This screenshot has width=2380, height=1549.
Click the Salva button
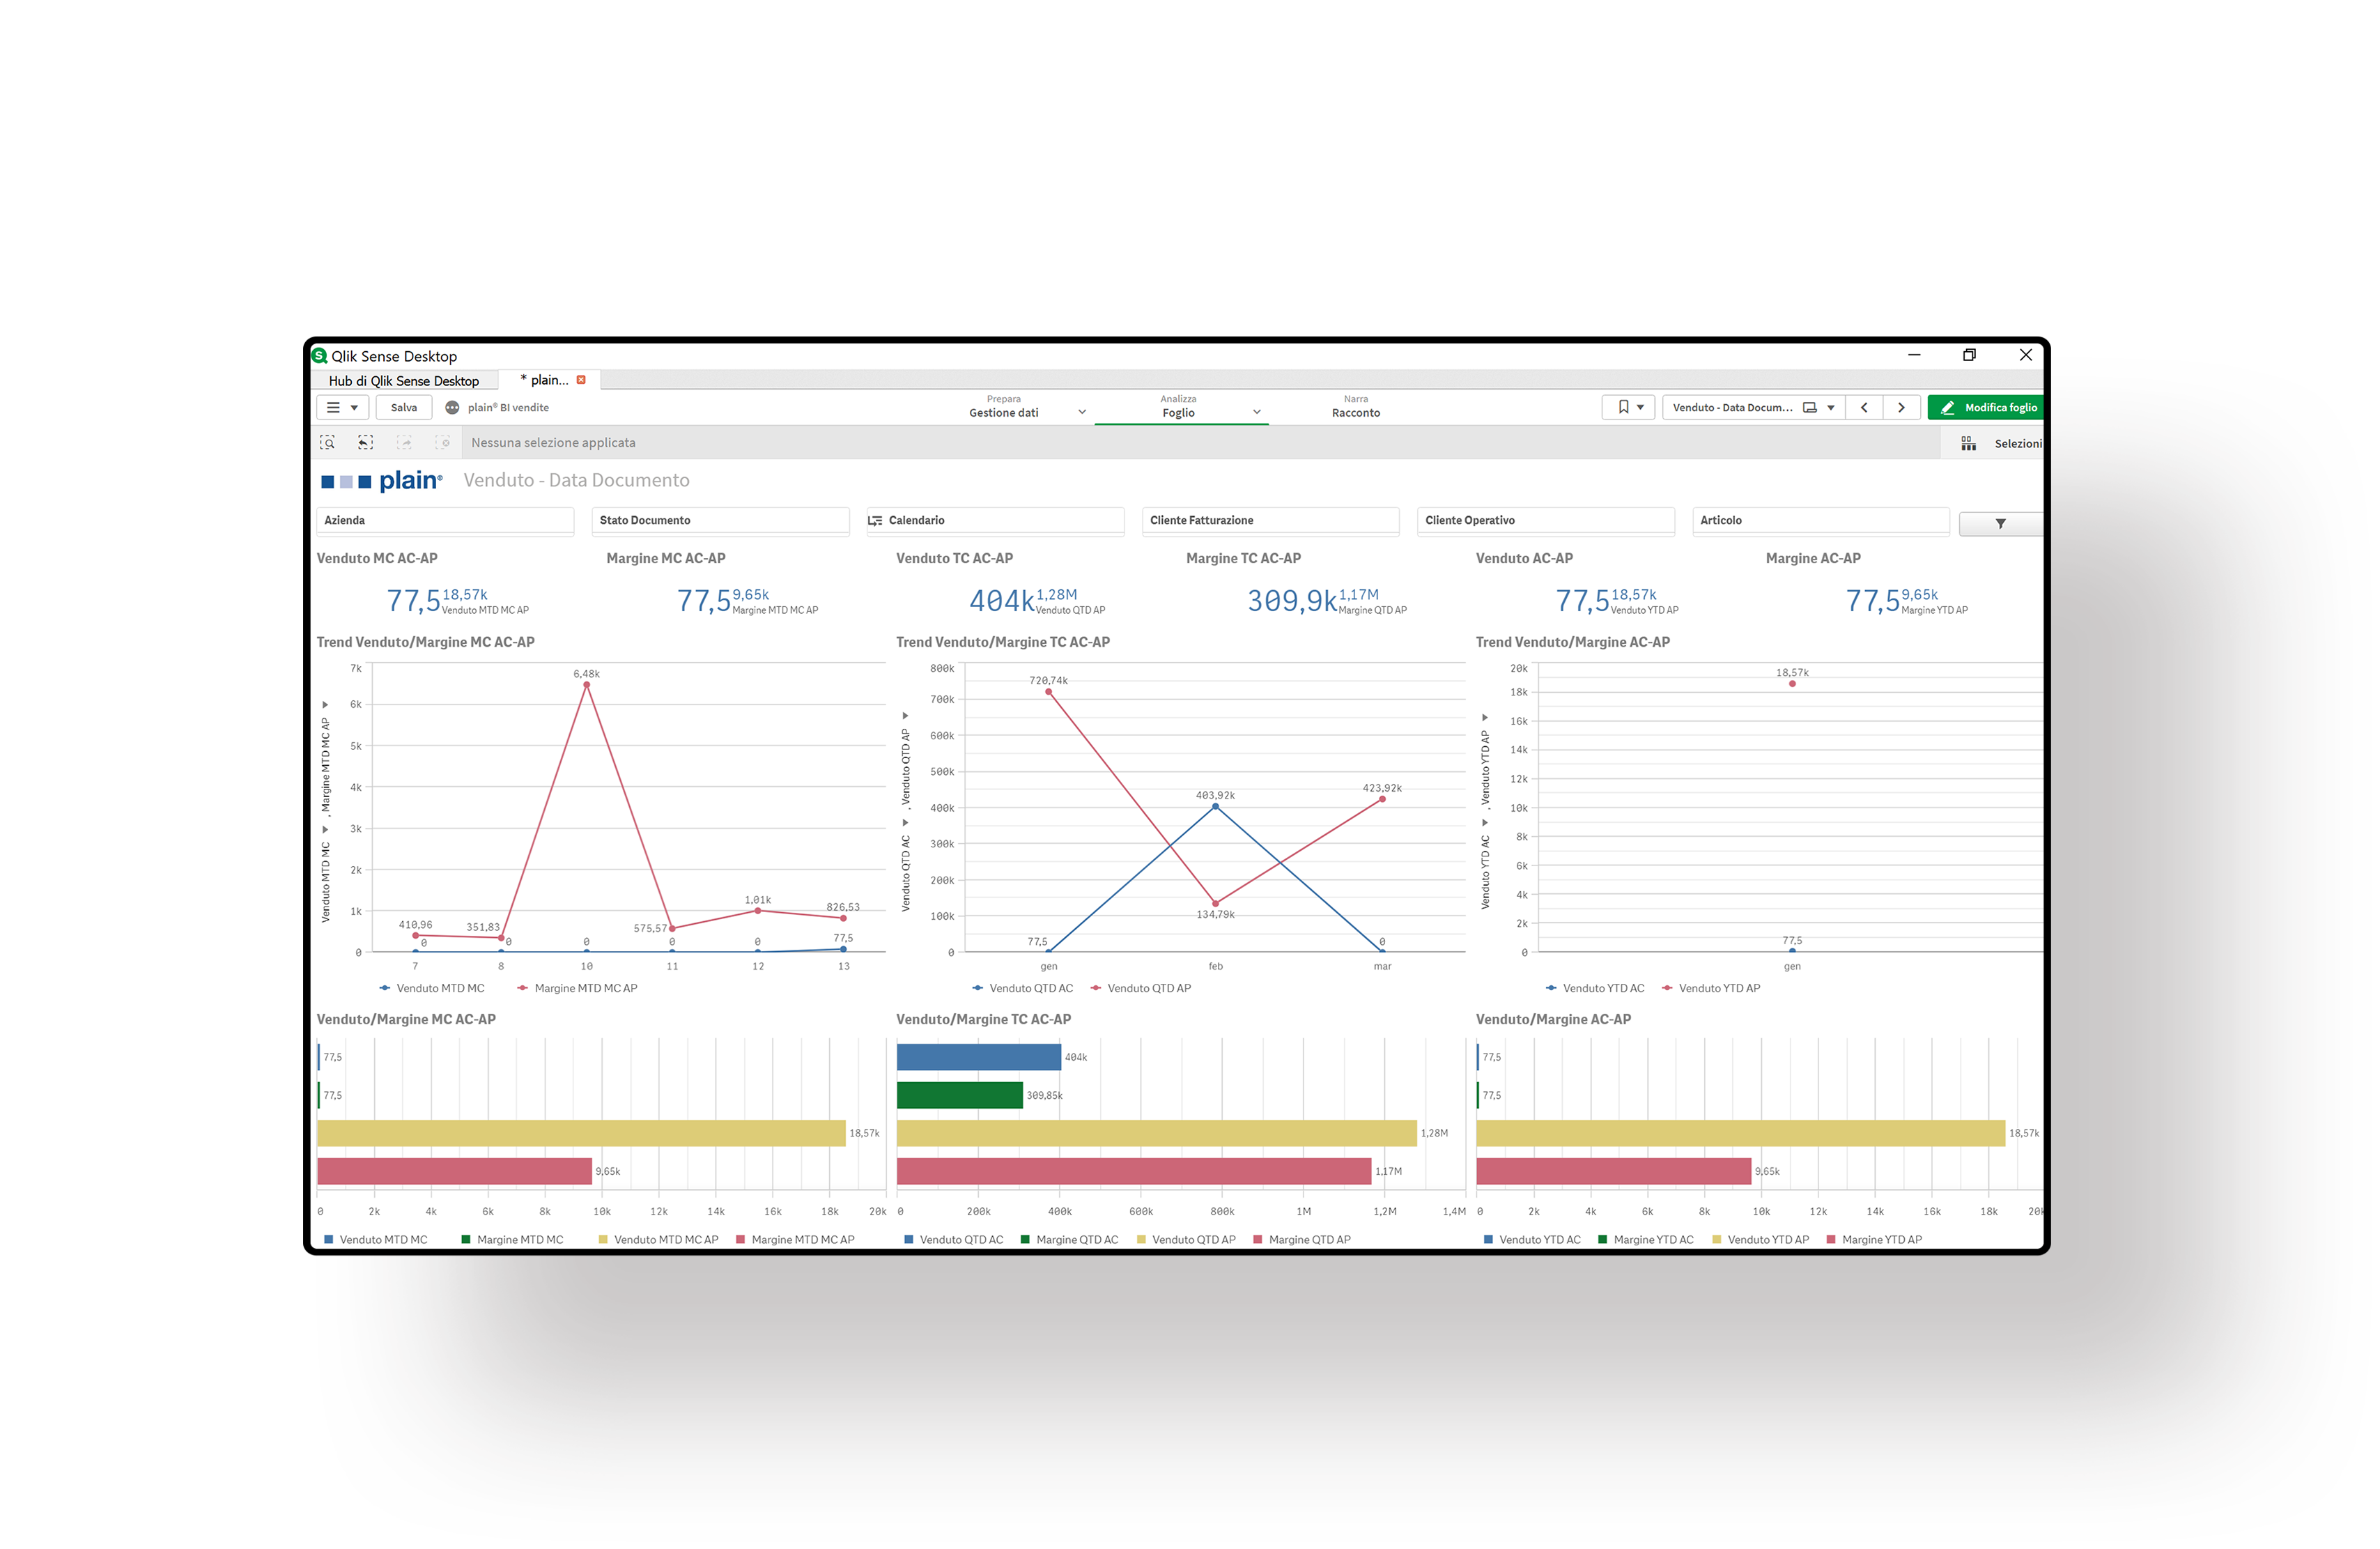tap(404, 408)
